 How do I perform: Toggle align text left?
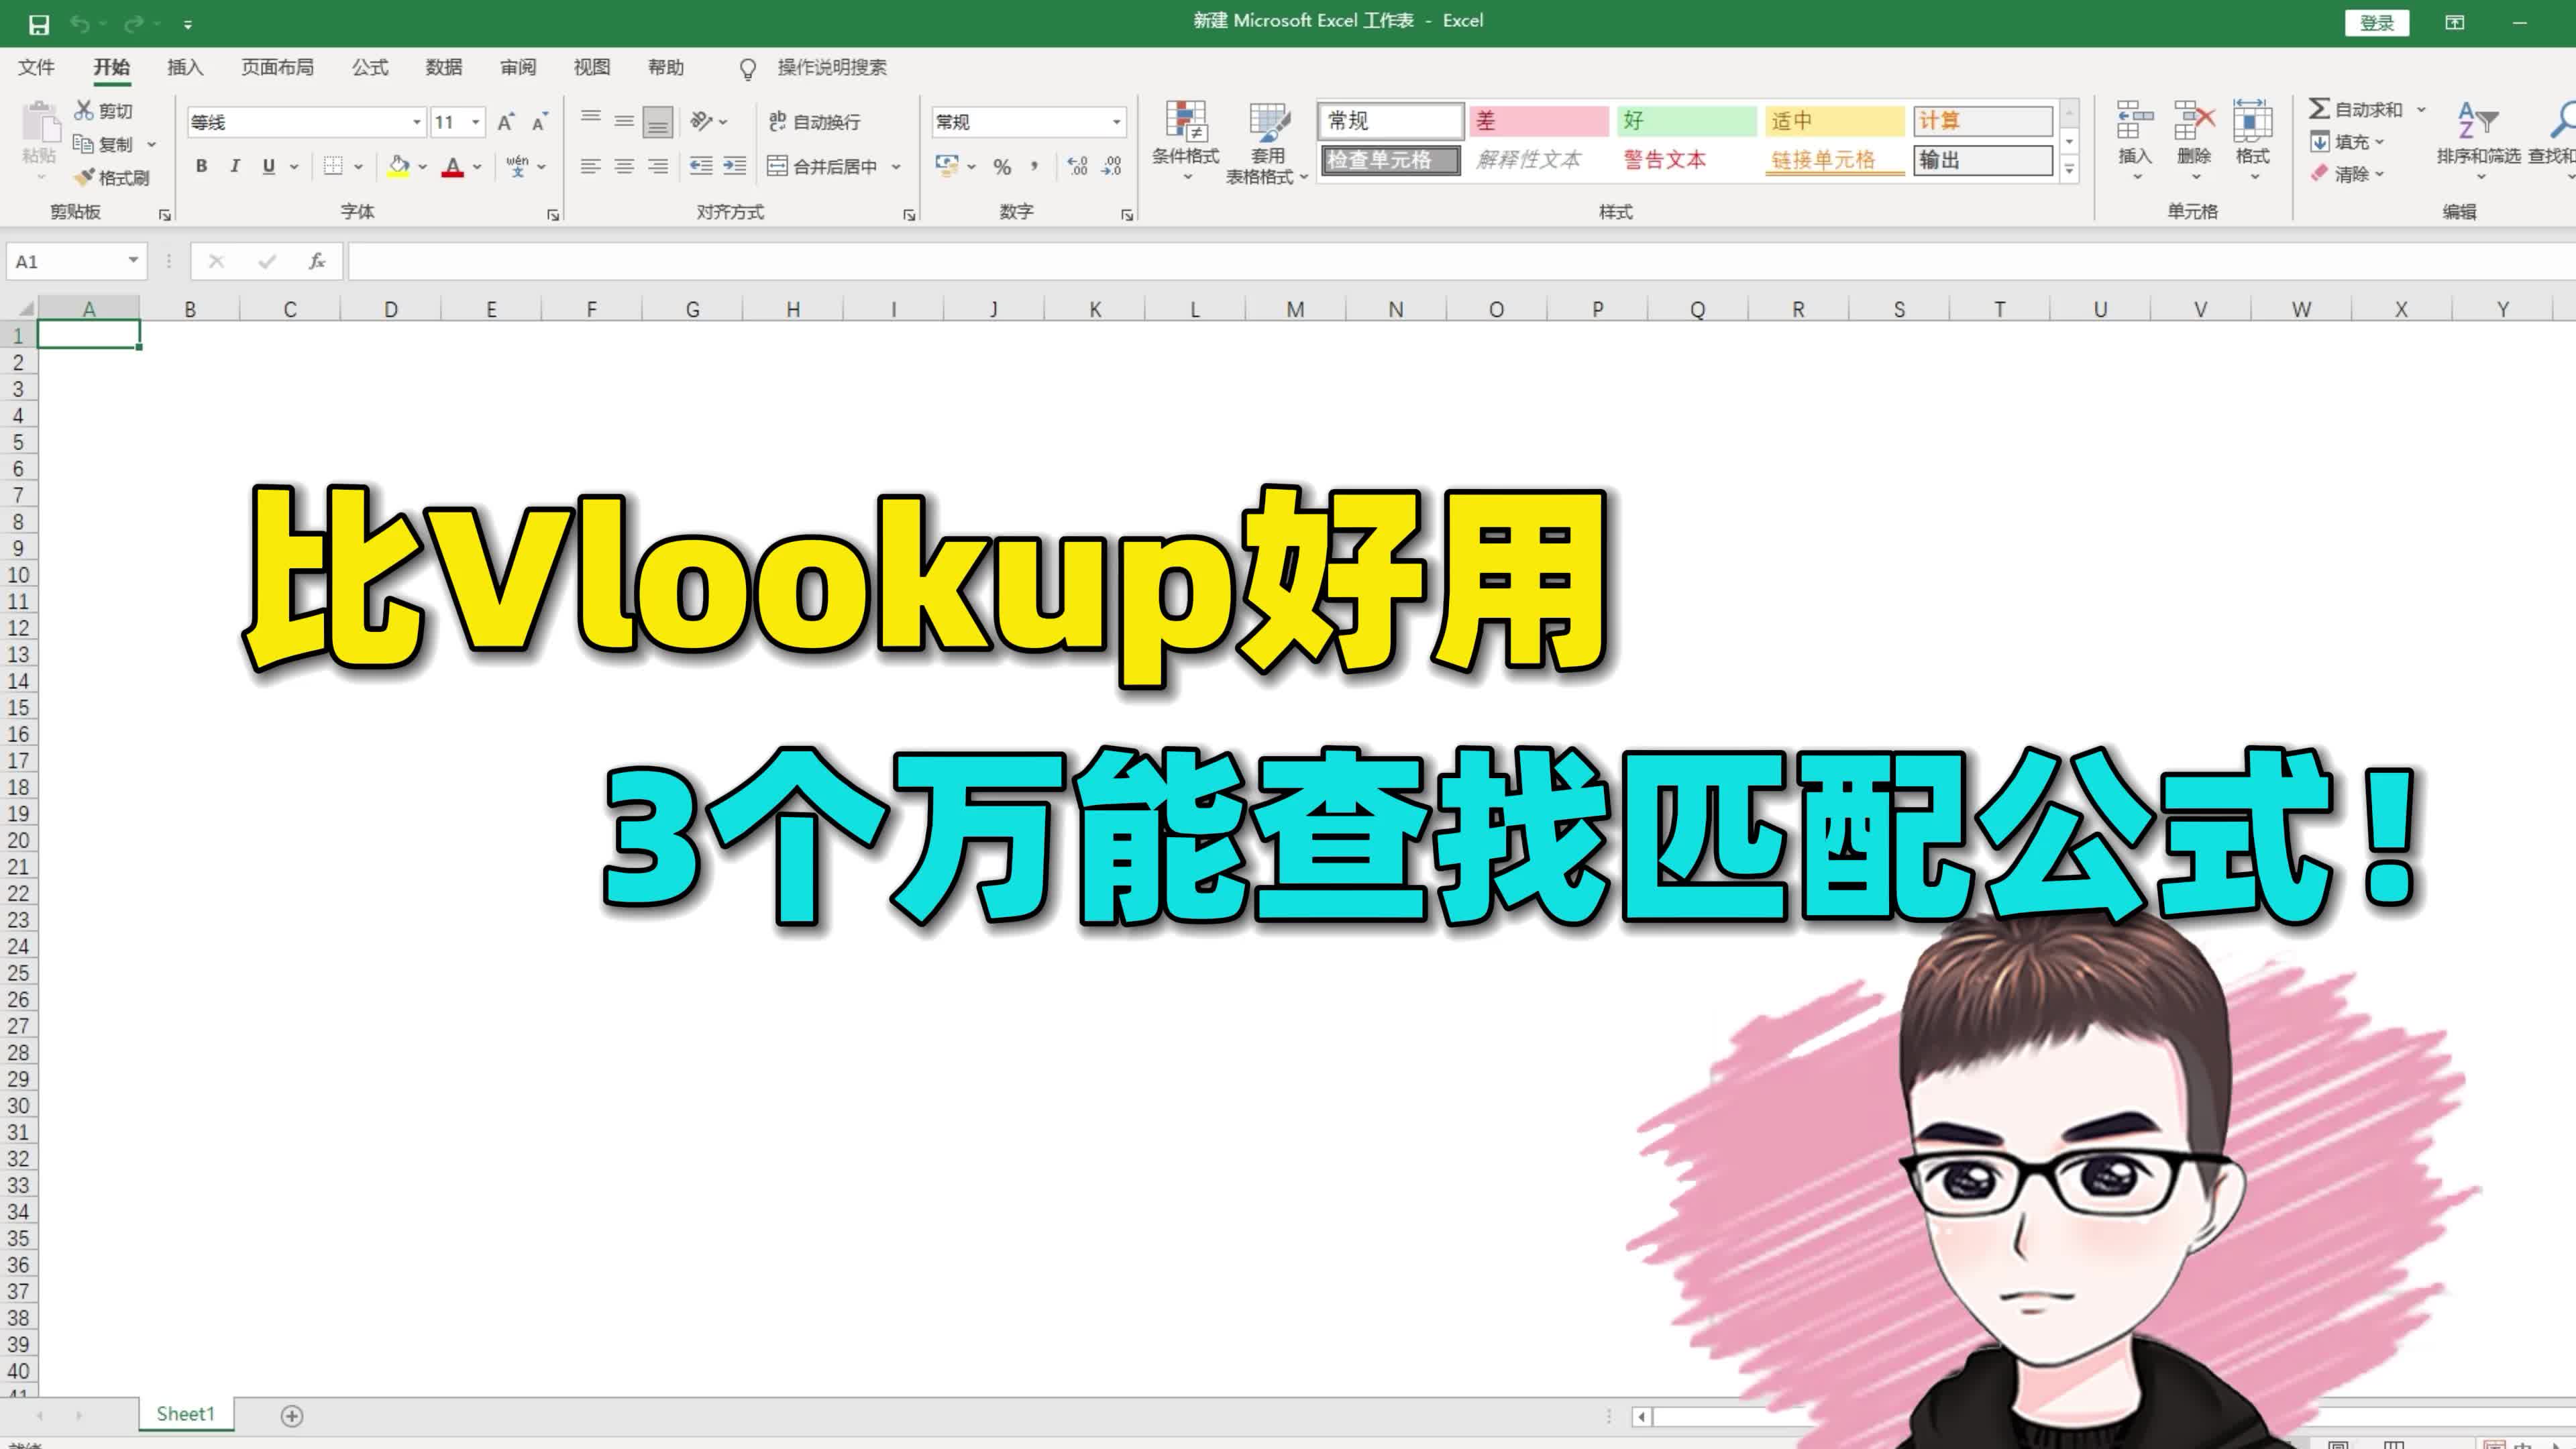(591, 166)
